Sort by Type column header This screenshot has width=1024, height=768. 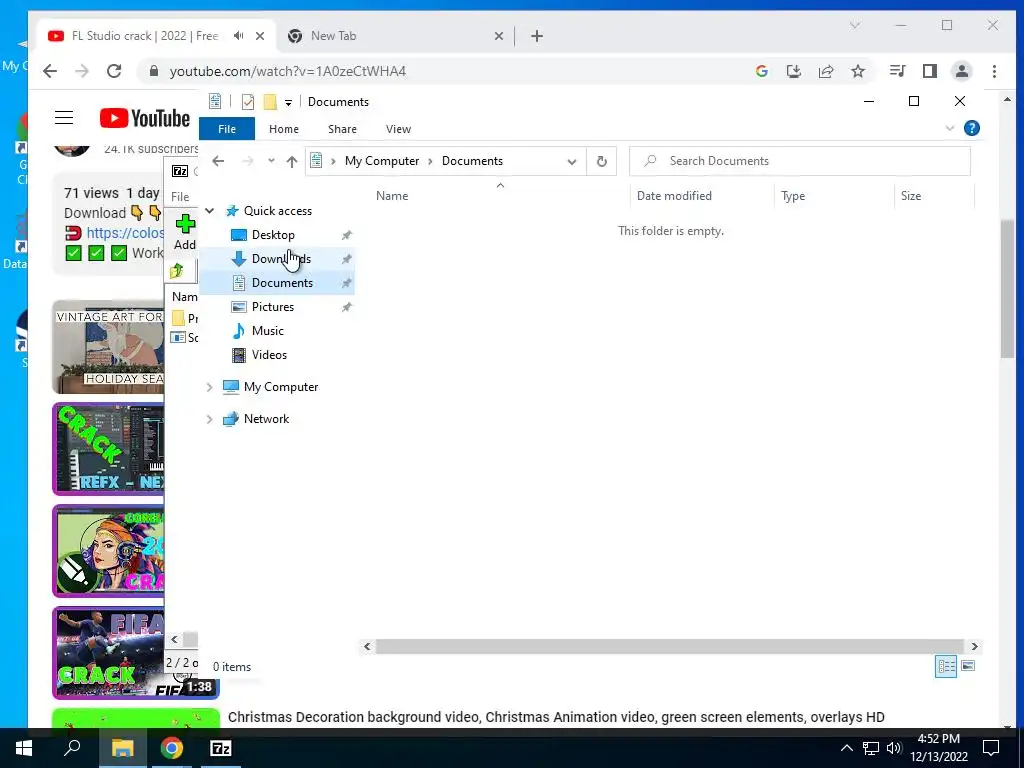pos(793,195)
